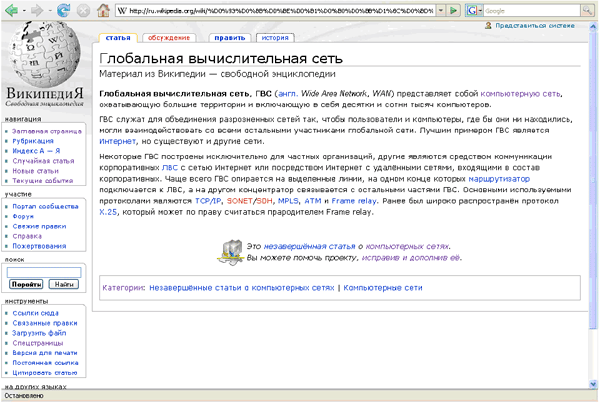Open the Цитировать статью link
This screenshot has height=403, width=600.
[x=44, y=373]
